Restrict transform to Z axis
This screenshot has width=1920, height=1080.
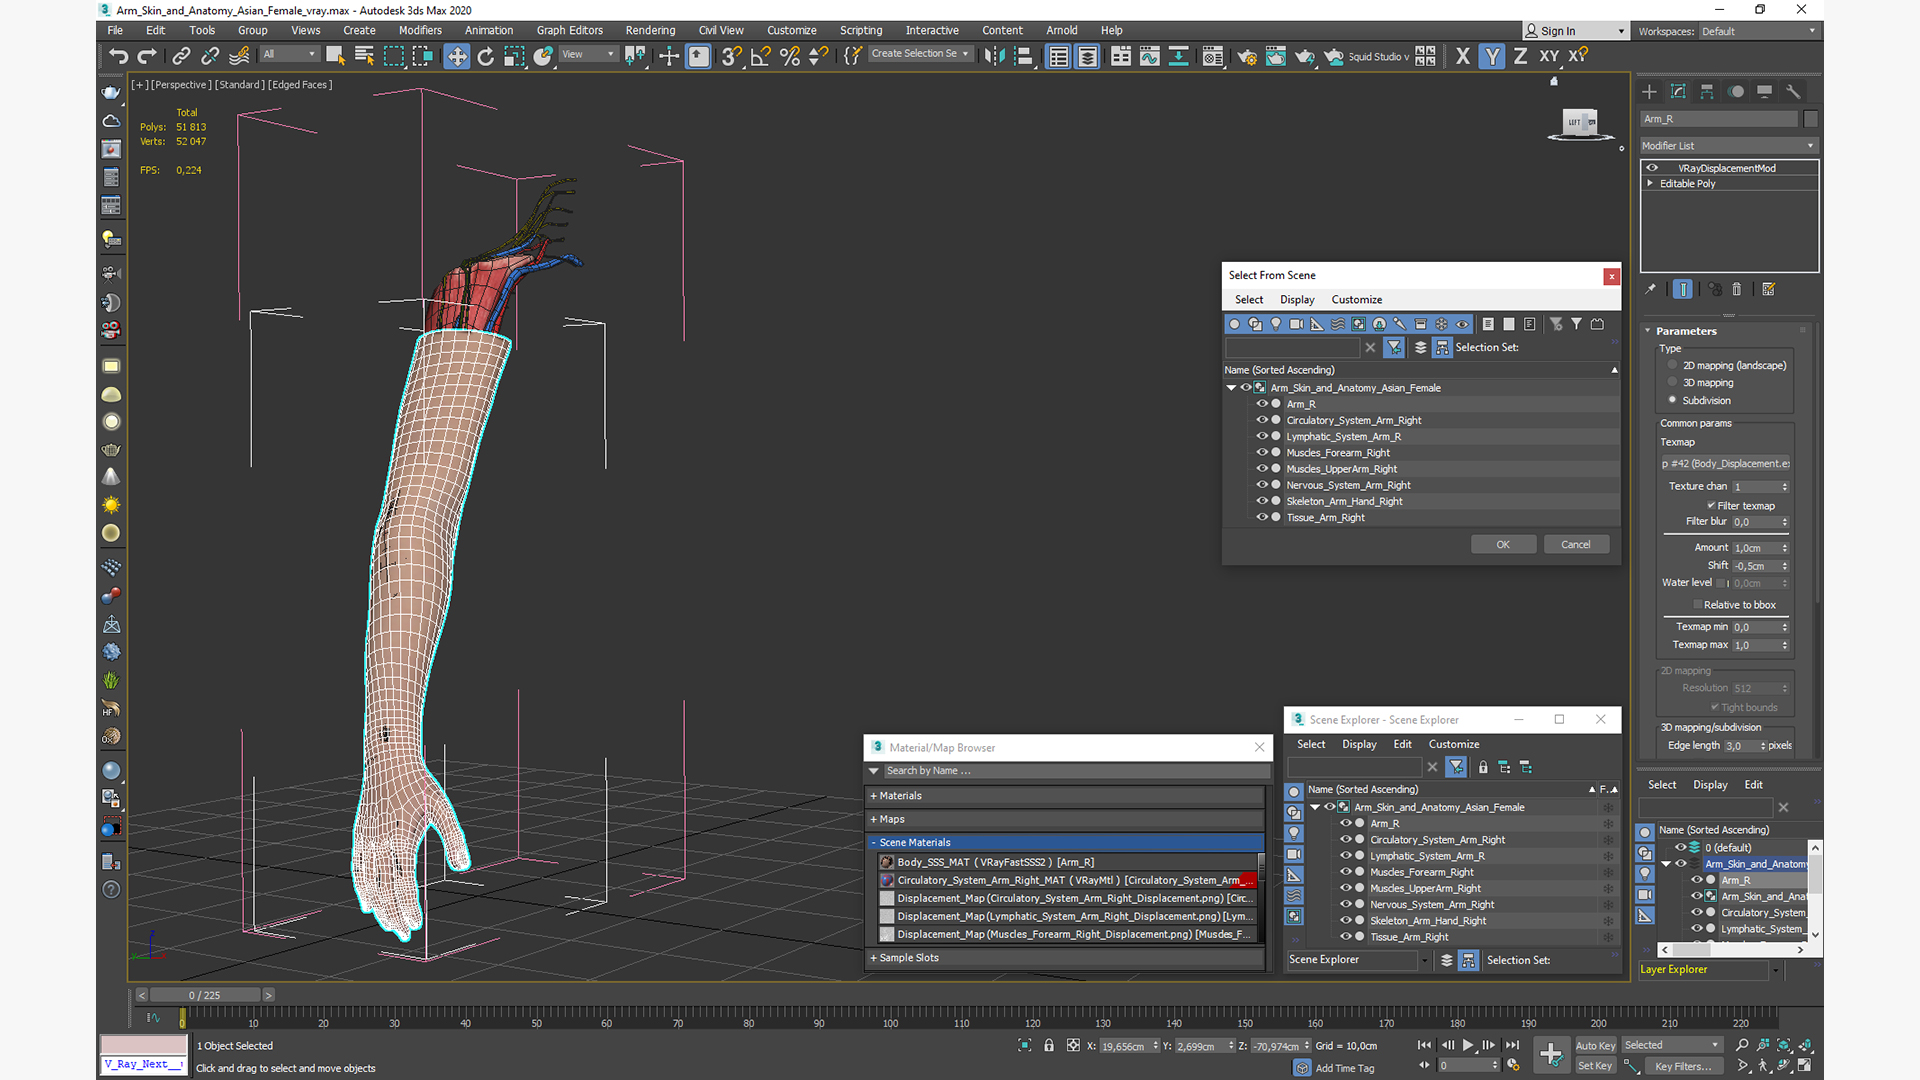tap(1520, 56)
